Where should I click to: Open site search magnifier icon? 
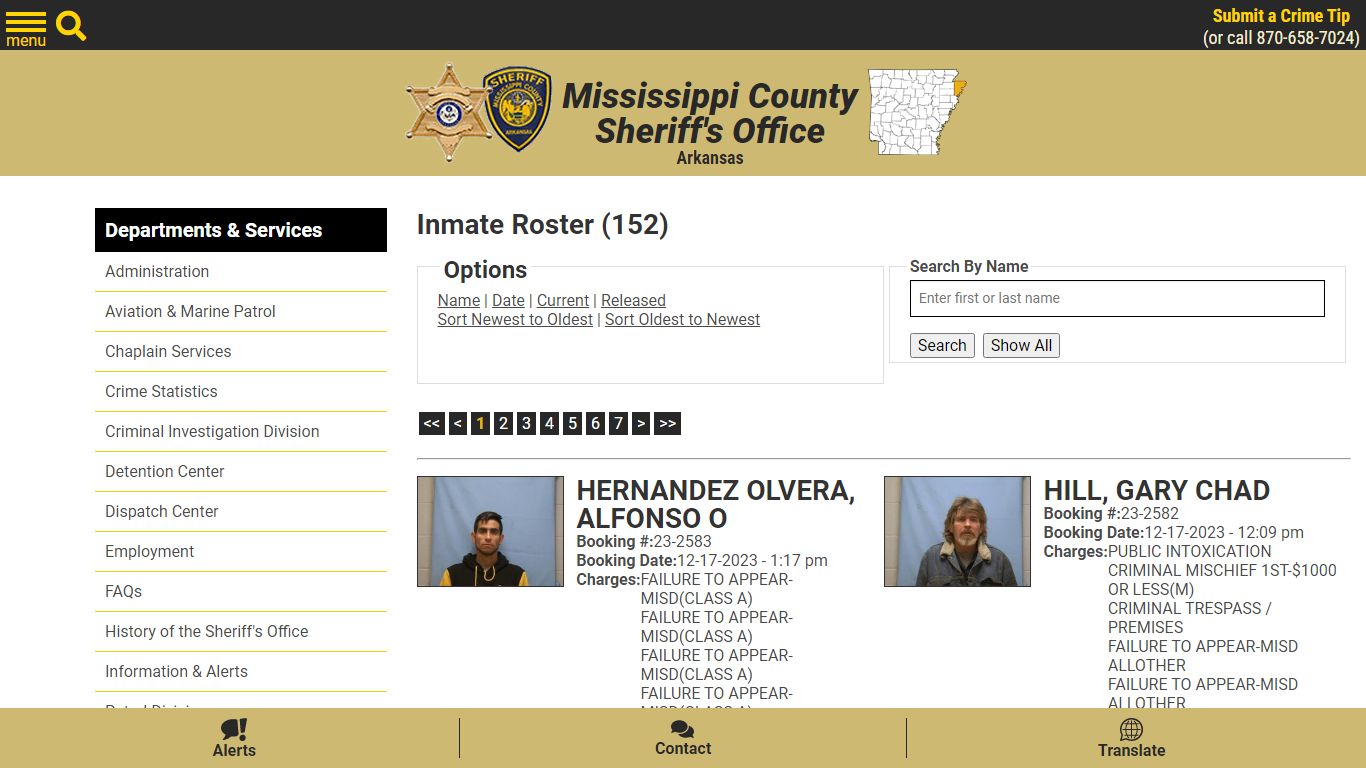(71, 25)
